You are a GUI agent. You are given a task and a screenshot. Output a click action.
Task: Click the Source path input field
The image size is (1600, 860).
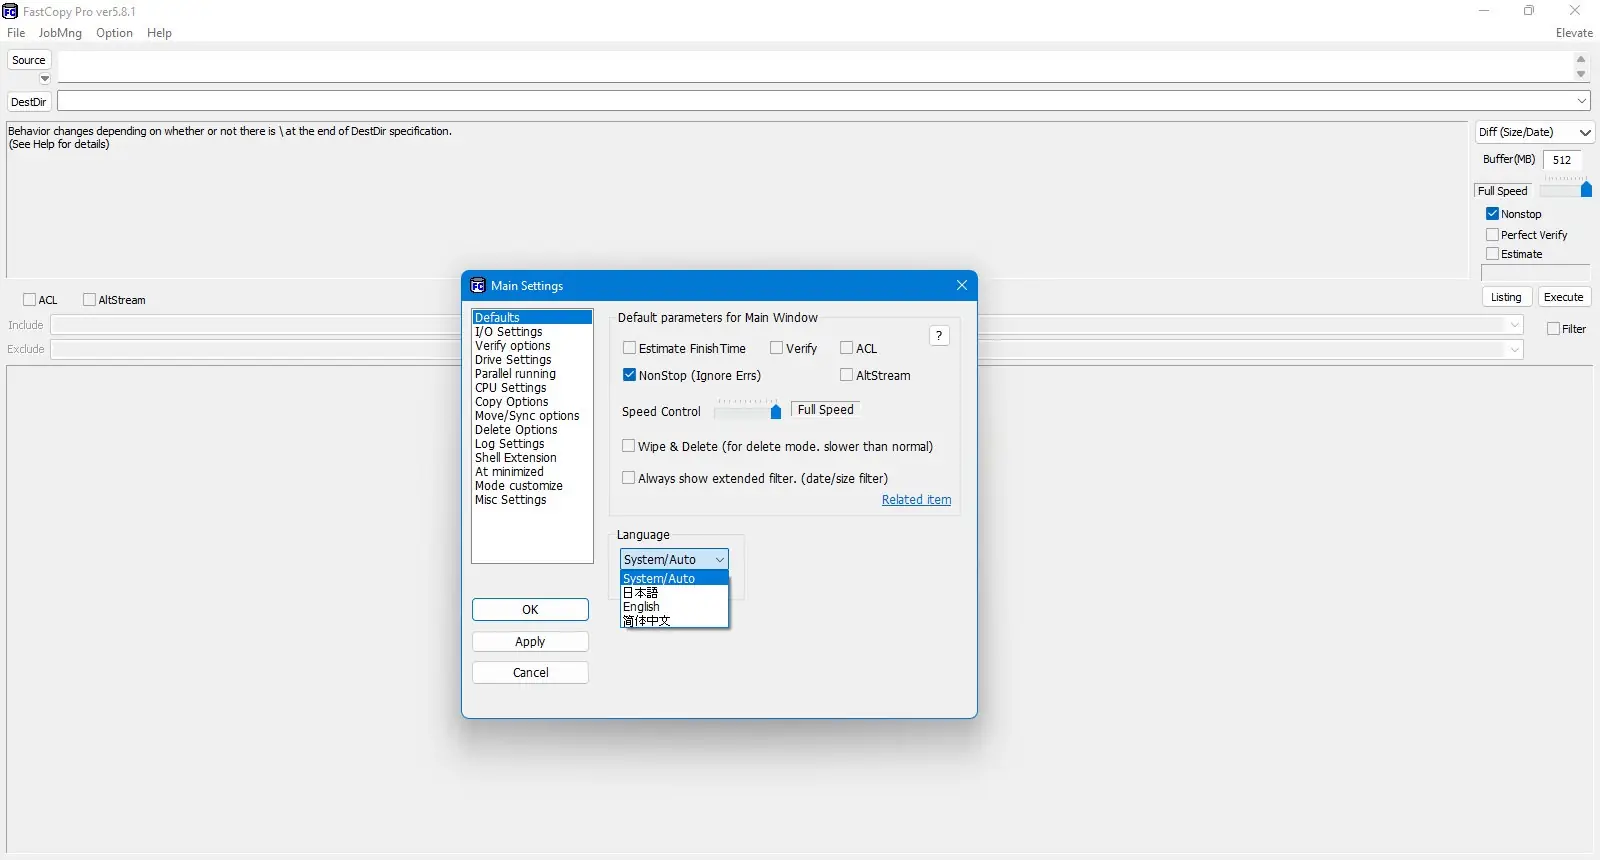815,66
